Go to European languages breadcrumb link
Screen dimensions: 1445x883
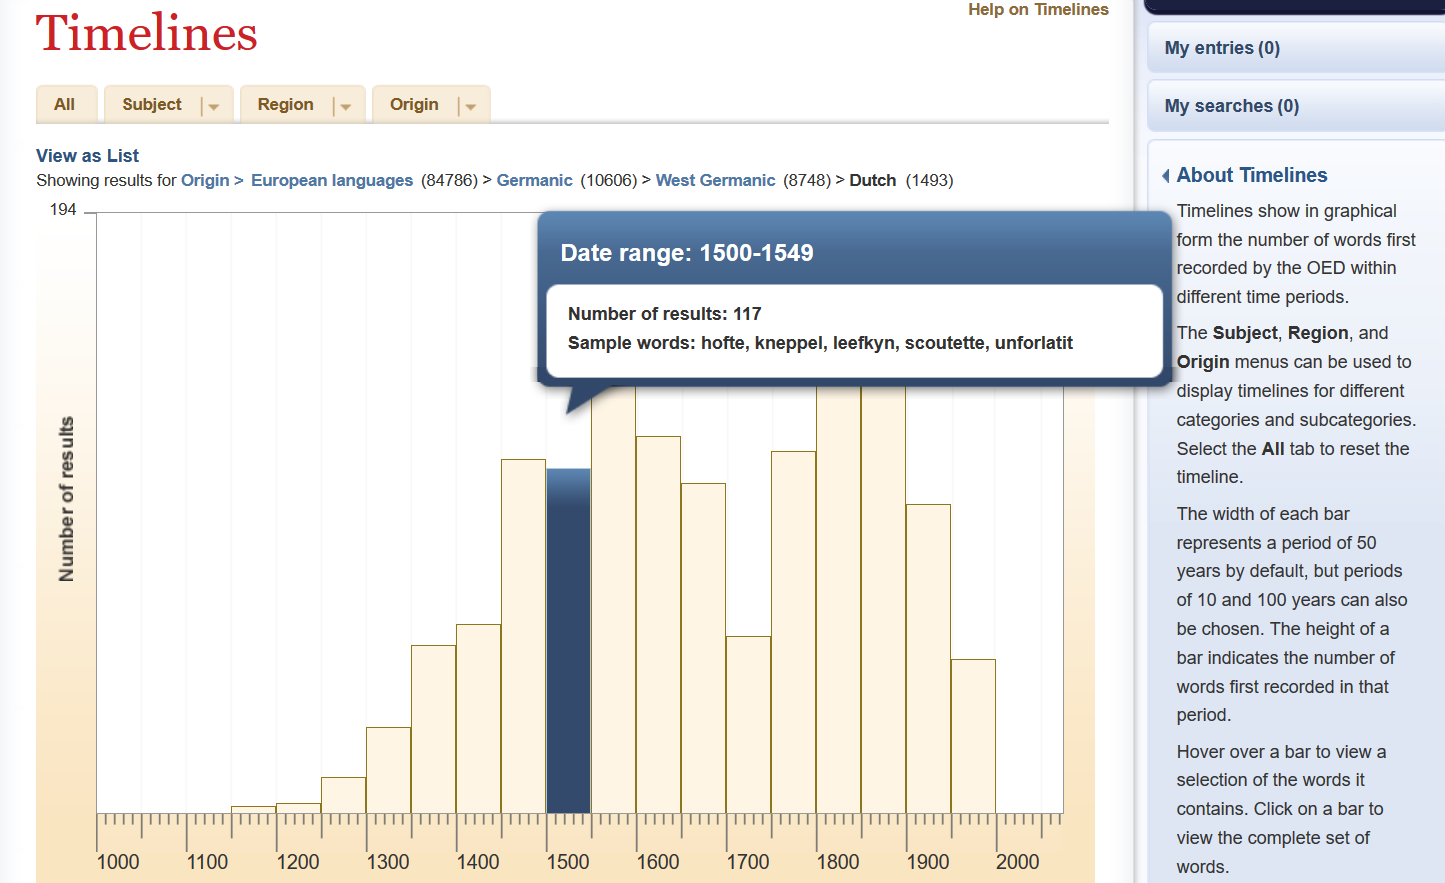[x=331, y=180]
